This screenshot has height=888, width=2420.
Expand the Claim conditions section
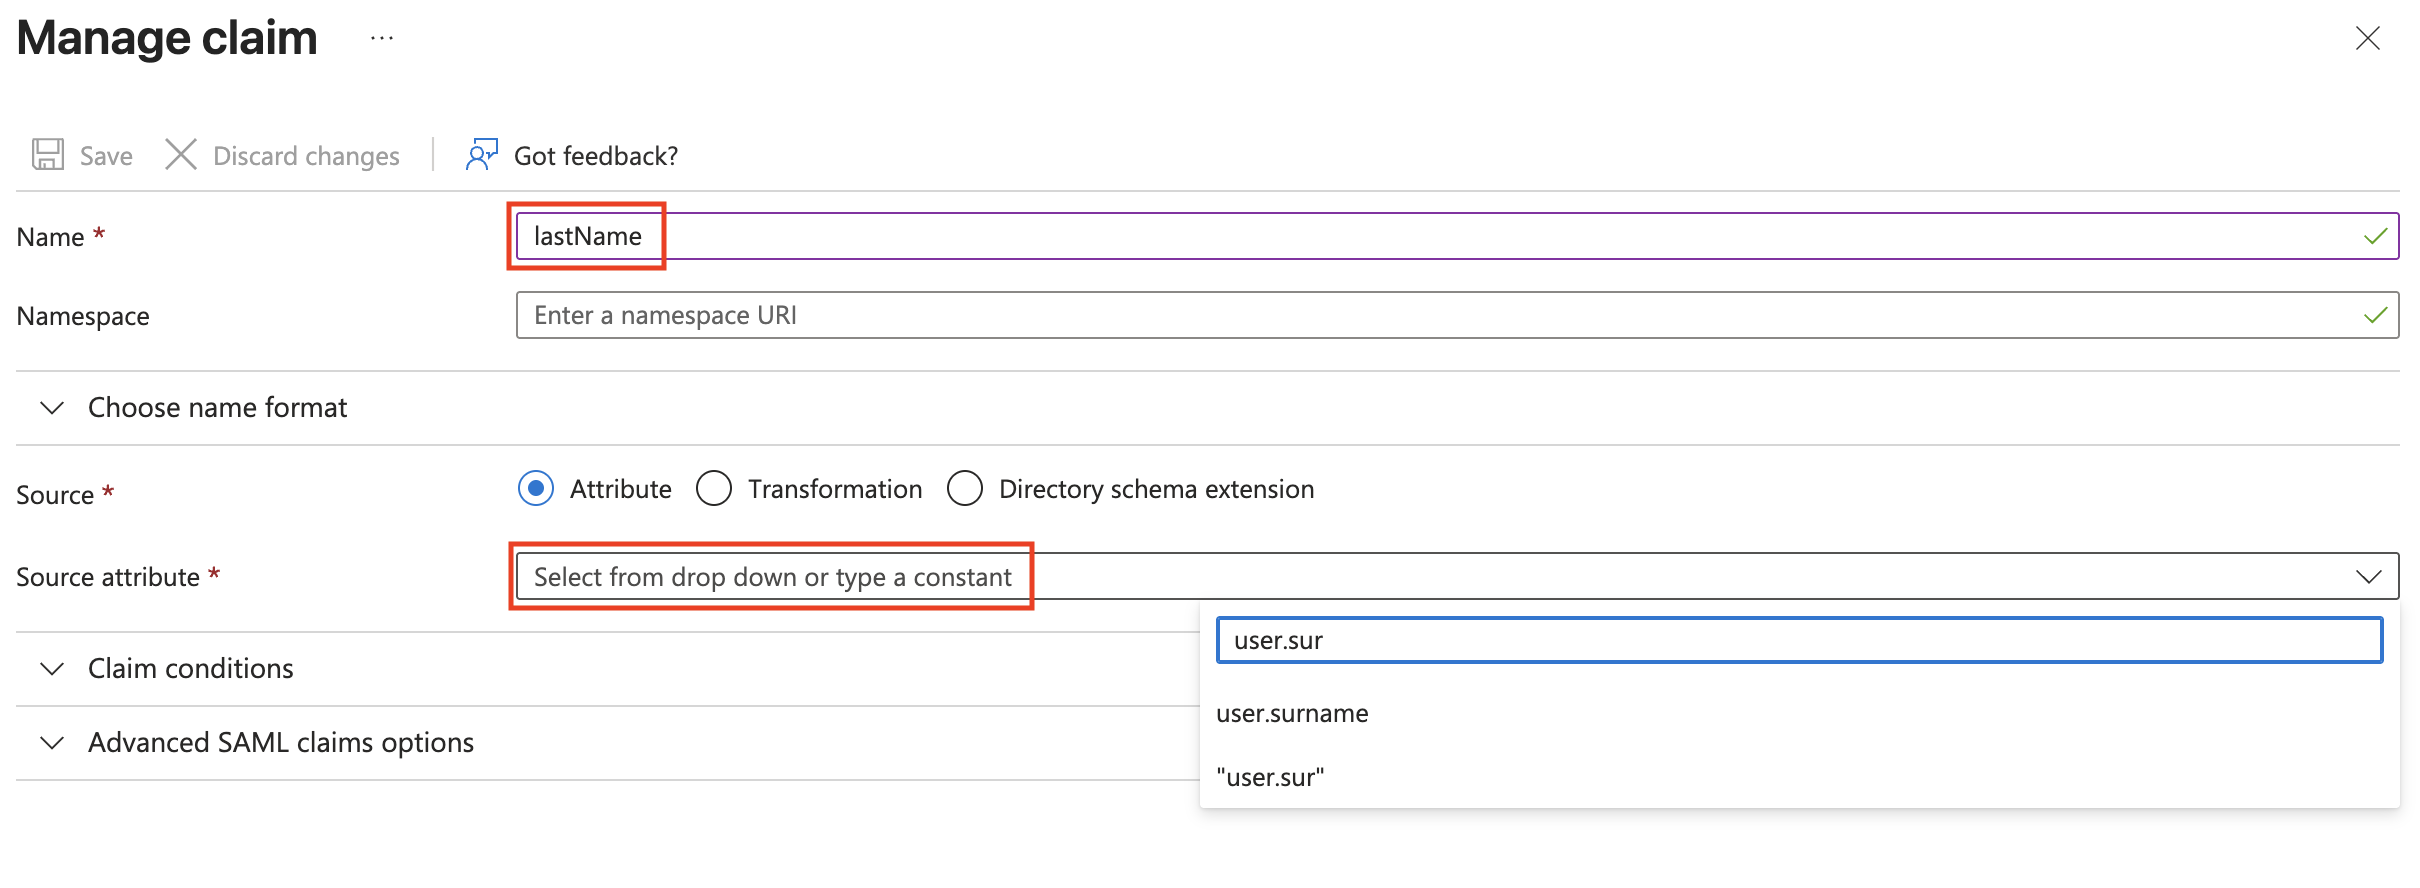point(52,669)
